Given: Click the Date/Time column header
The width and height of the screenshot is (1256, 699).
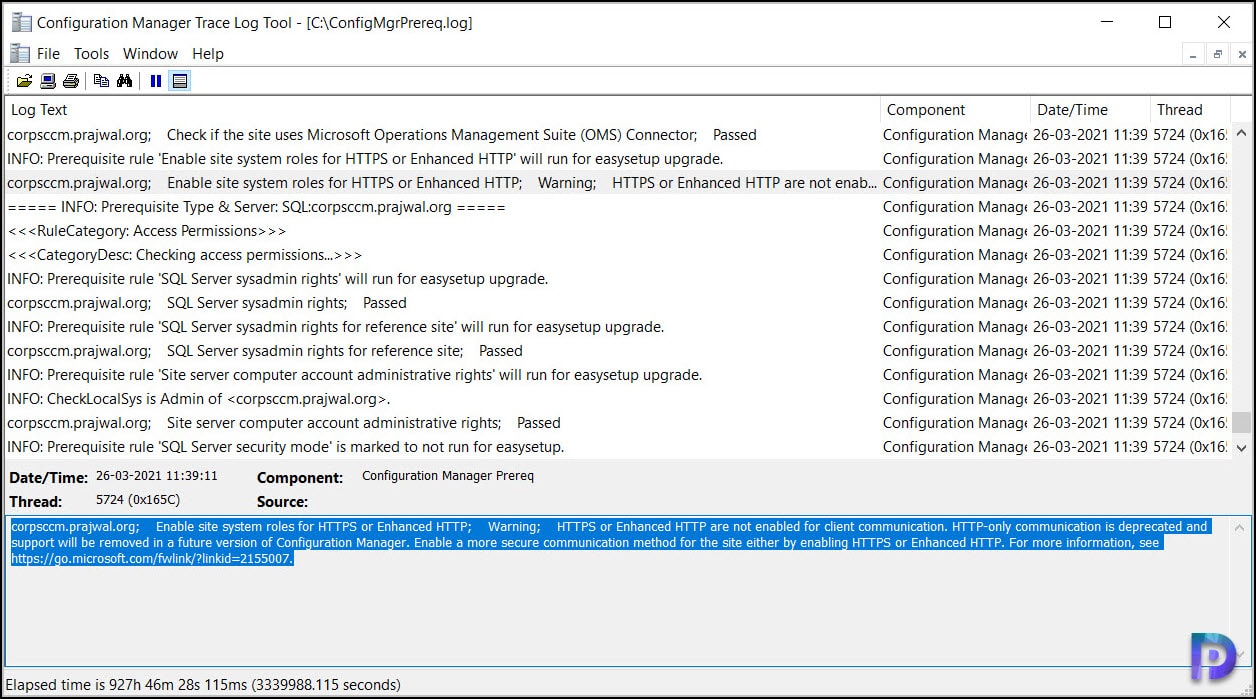Looking at the screenshot, I should [x=1090, y=110].
